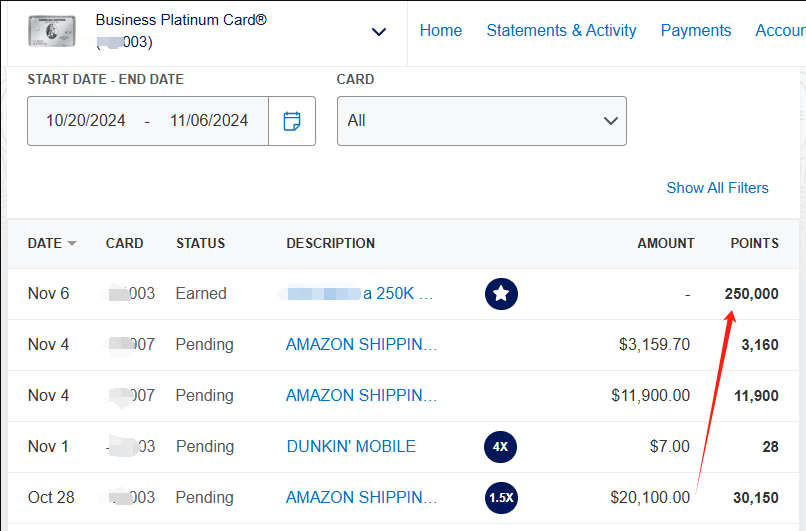This screenshot has height=531, width=806.
Task: Click the 4X multiplier badge for Dunkin' Mobile
Action: [501, 447]
